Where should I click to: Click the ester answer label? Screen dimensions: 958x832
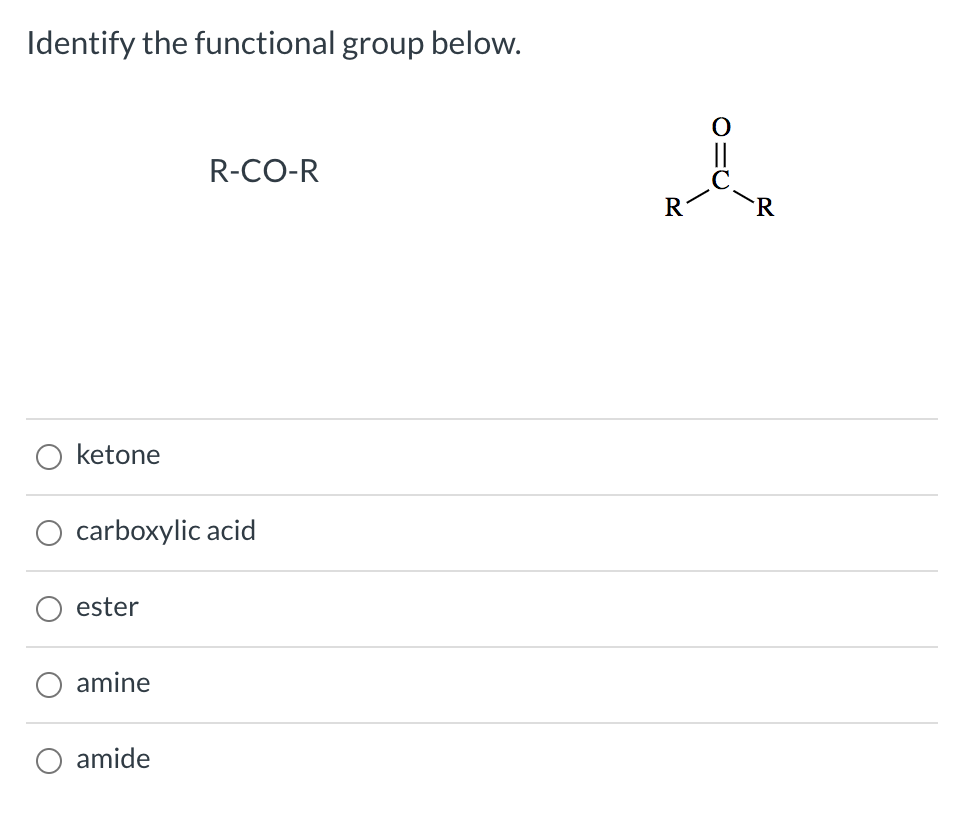pyautogui.click(x=107, y=607)
